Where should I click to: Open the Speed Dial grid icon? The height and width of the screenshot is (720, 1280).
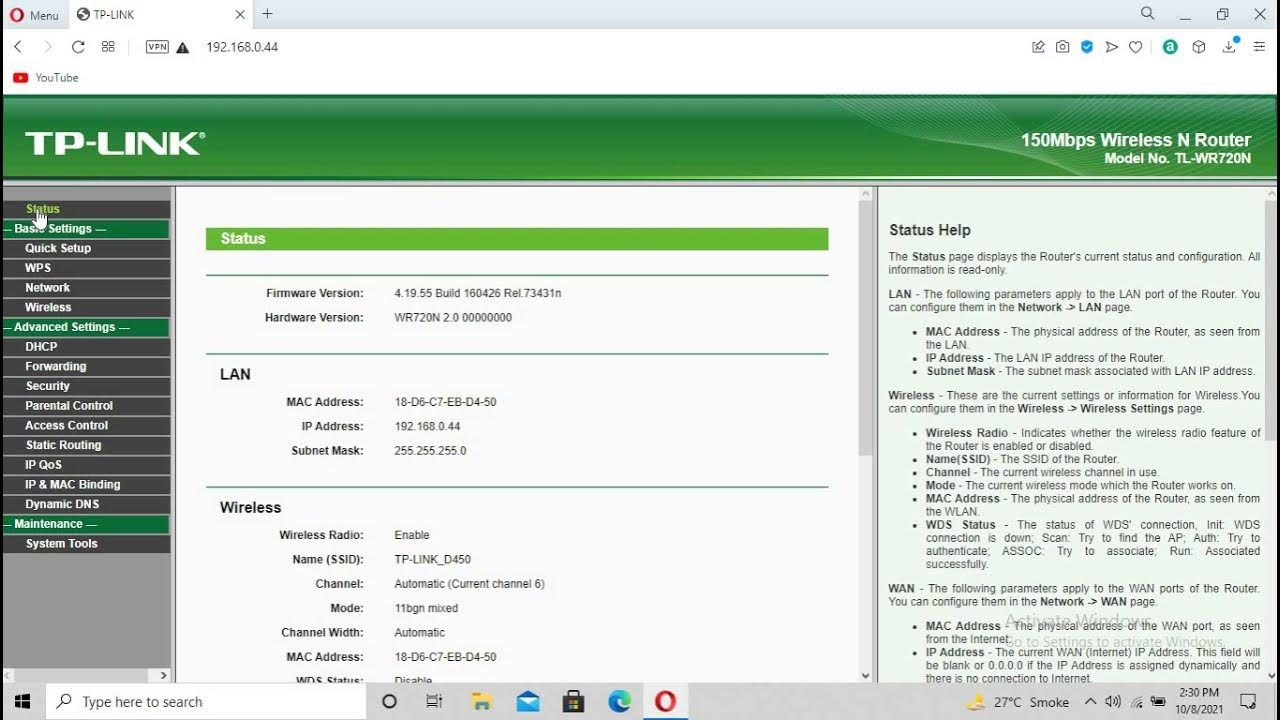click(108, 47)
